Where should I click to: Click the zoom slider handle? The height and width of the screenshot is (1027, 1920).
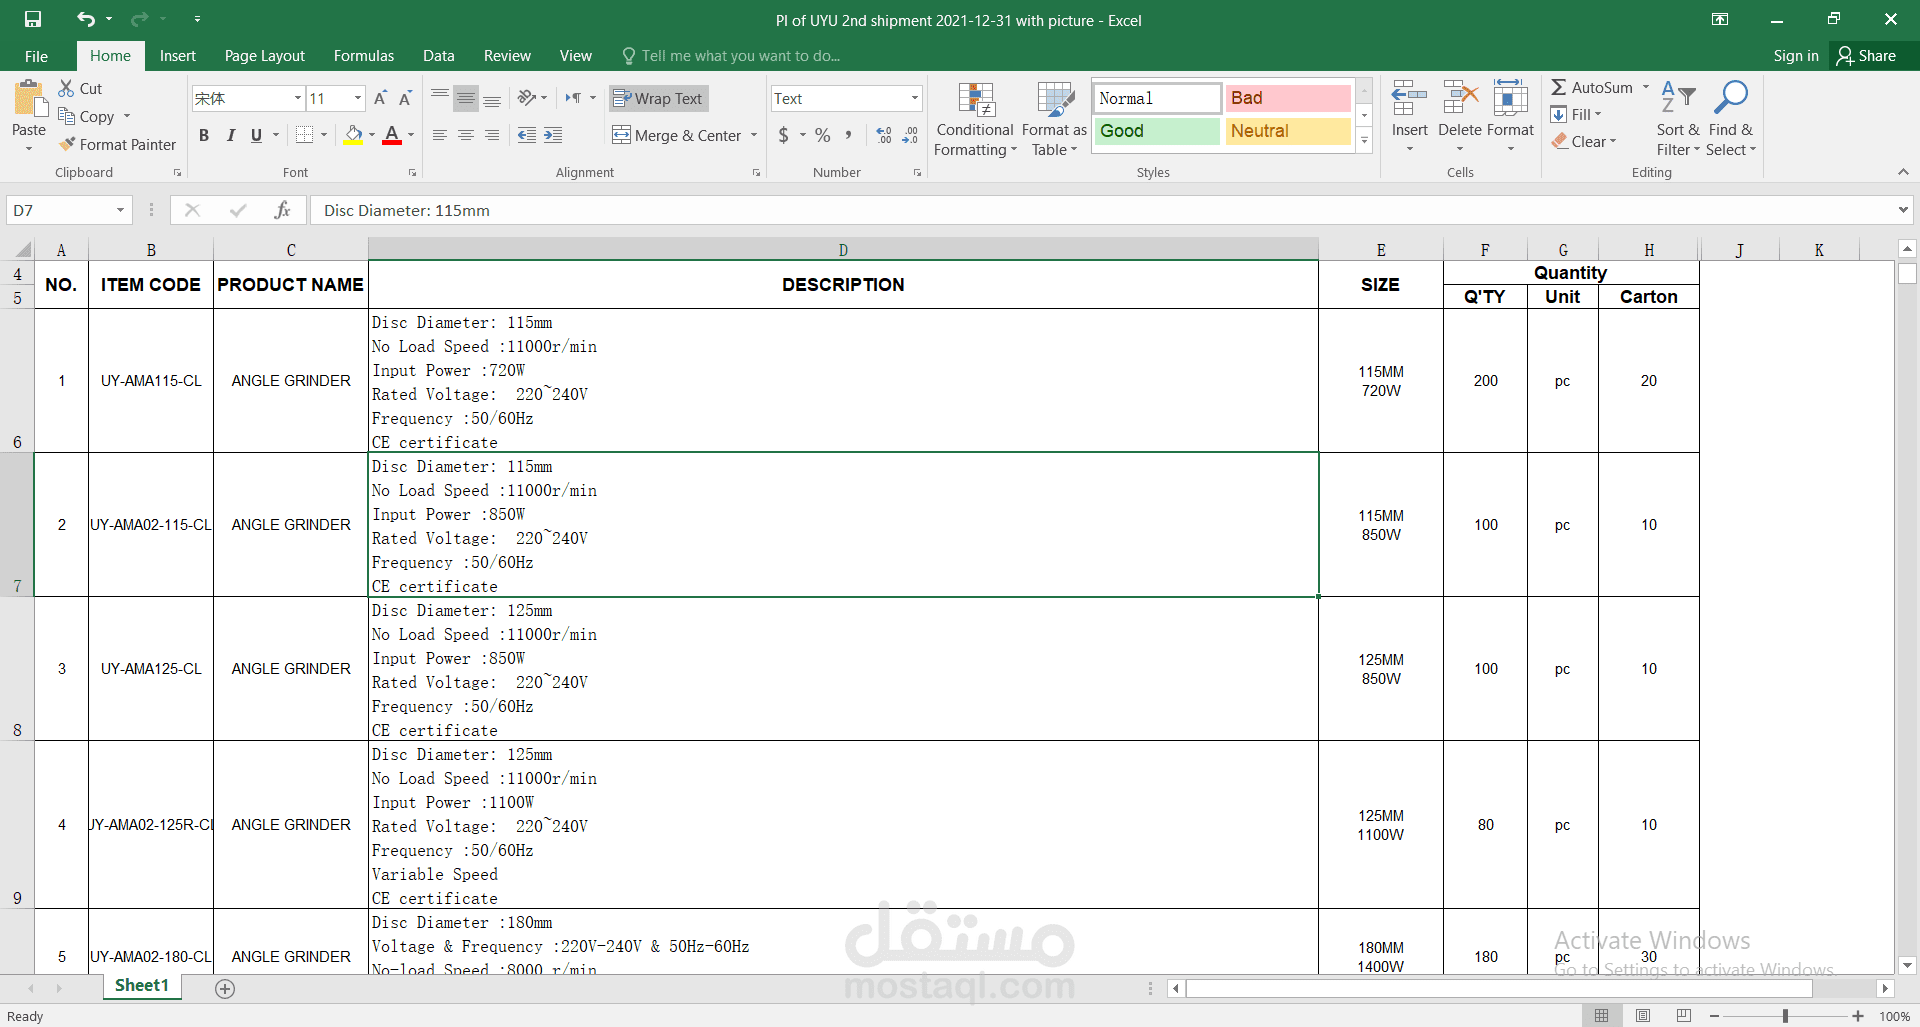click(1785, 1016)
